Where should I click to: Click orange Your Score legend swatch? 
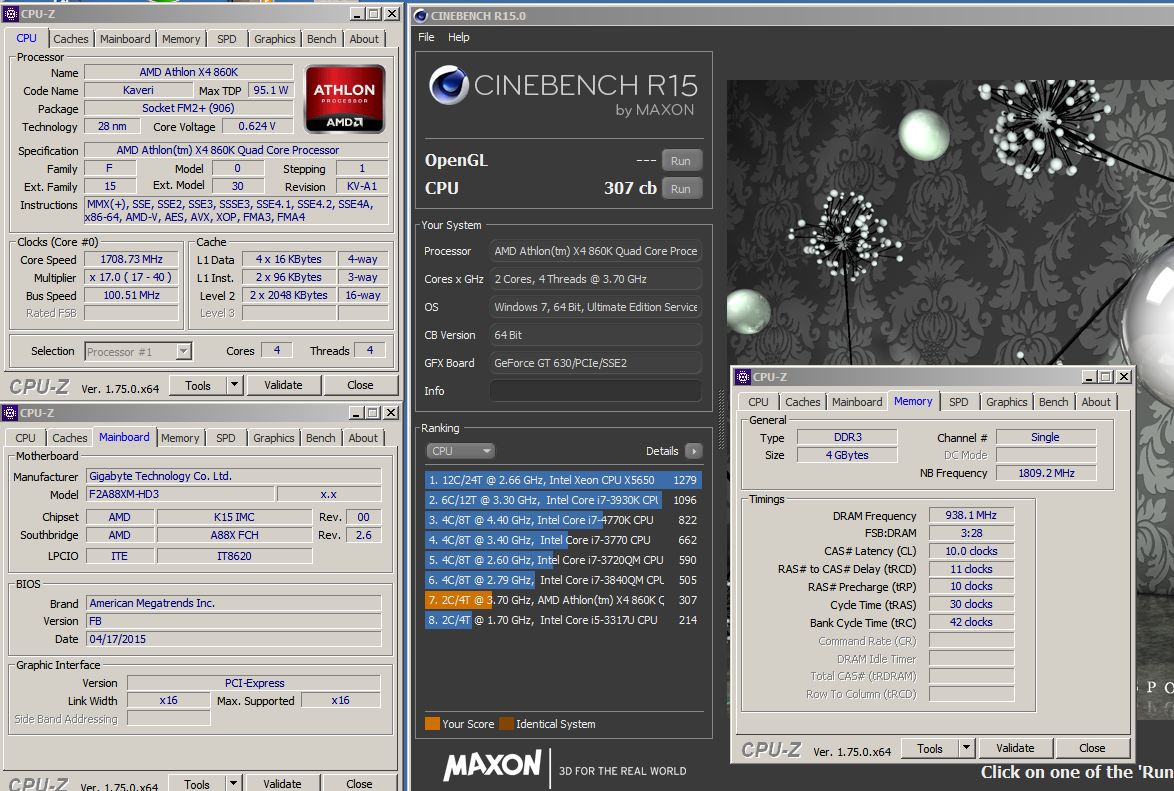tap(432, 724)
